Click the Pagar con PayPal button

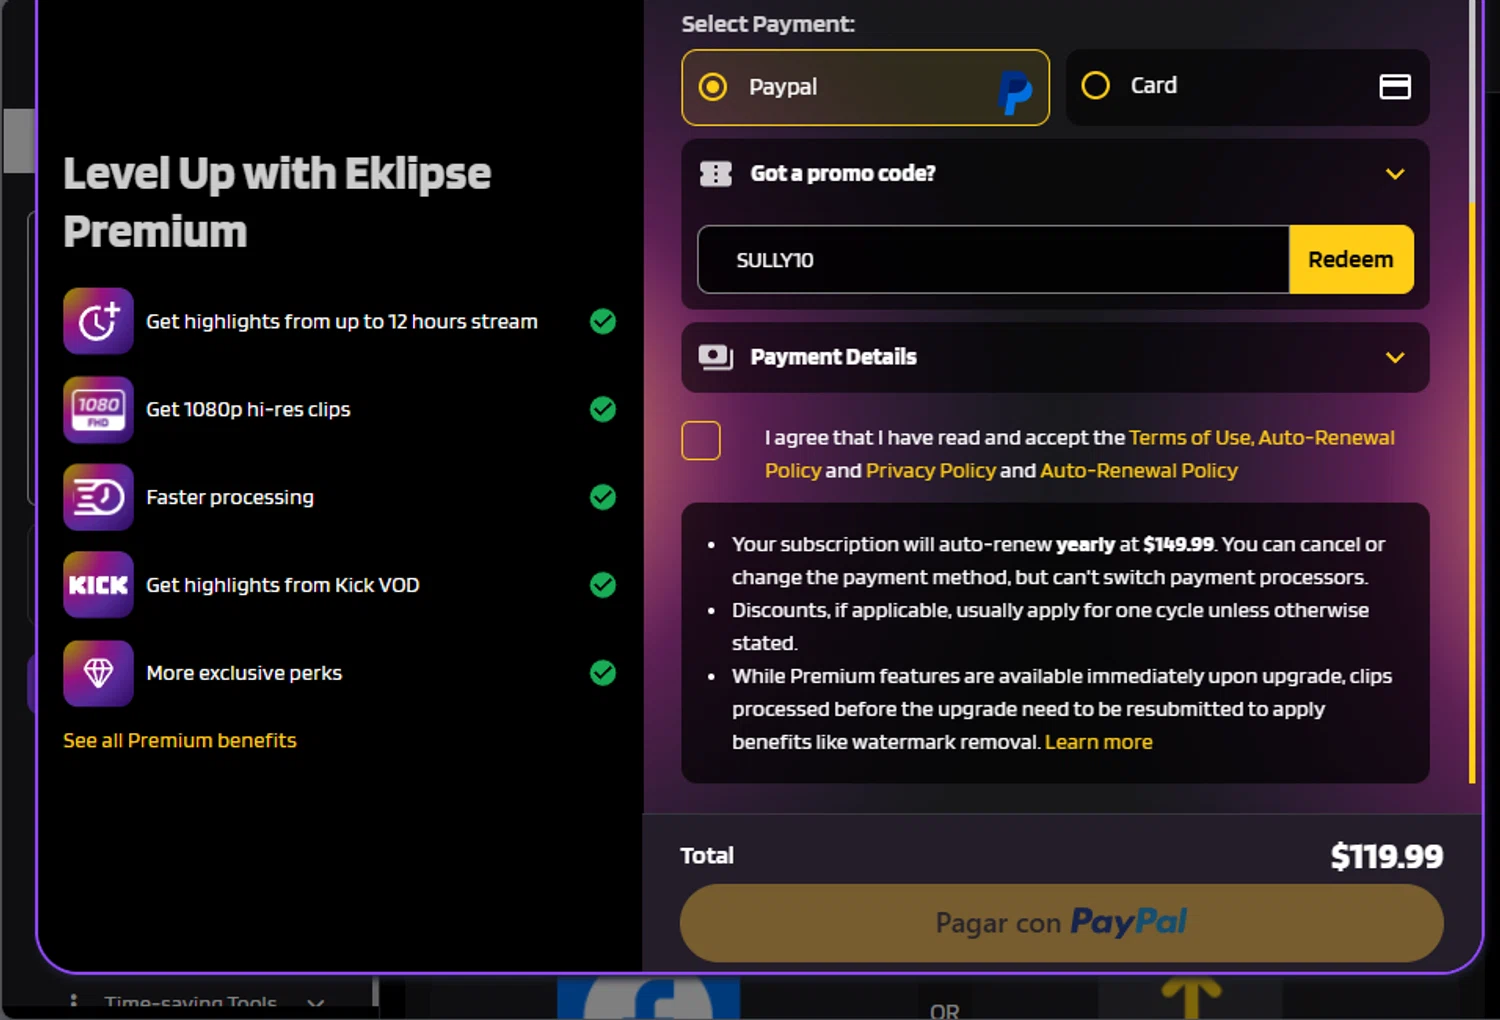(x=1061, y=923)
